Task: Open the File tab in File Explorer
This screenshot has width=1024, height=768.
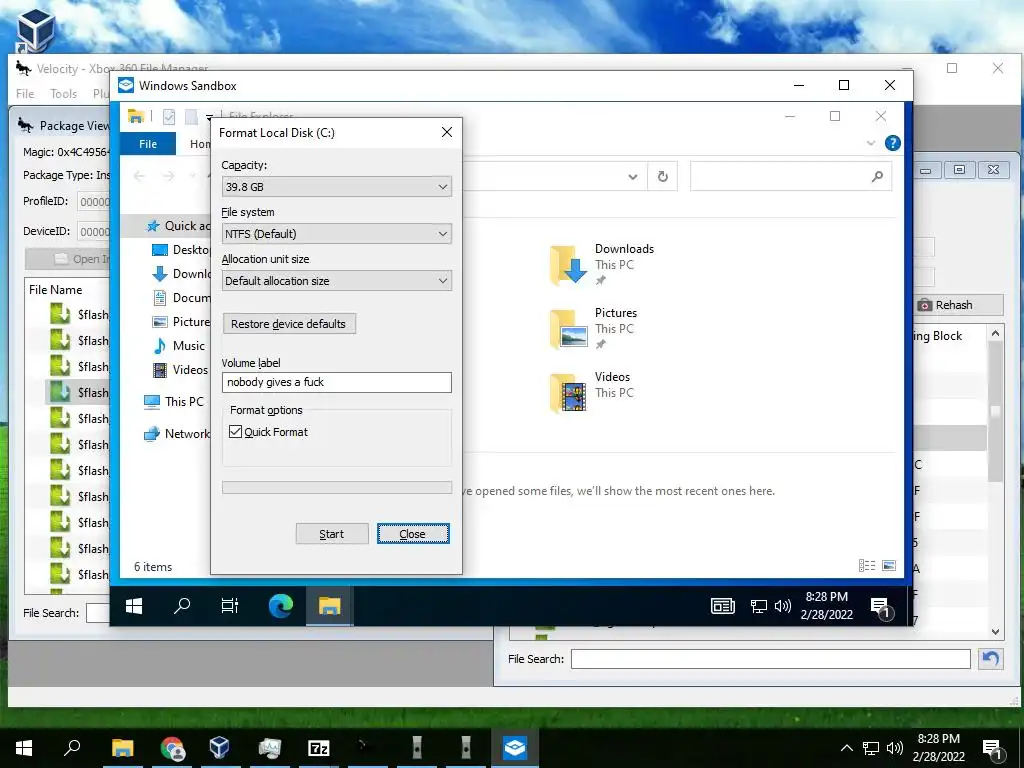Action: click(x=148, y=144)
